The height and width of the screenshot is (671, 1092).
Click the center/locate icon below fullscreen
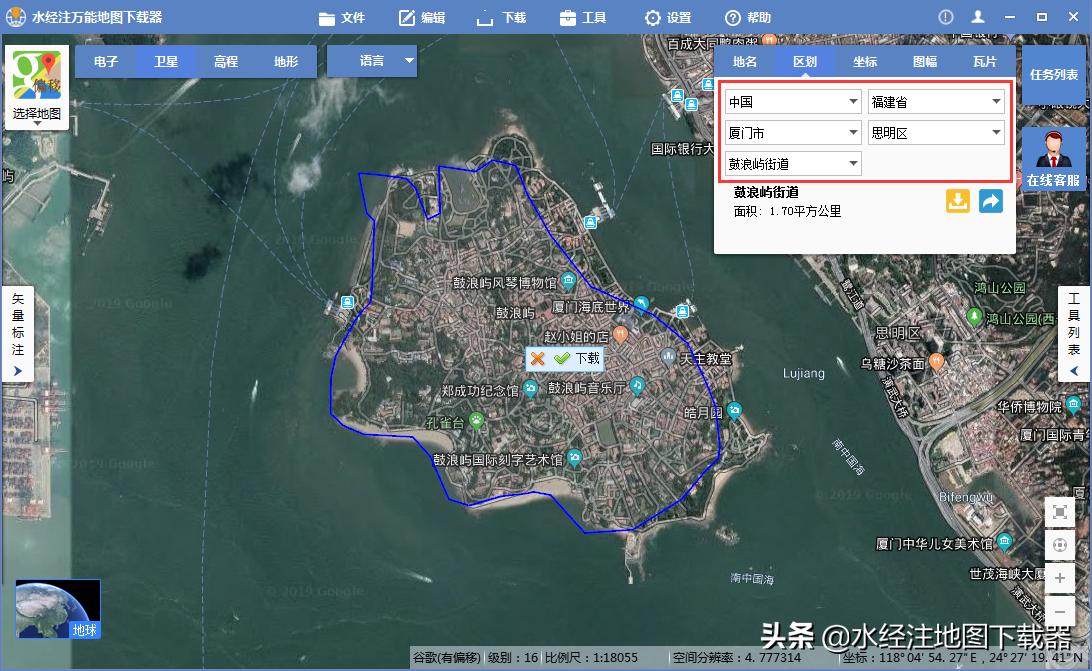(x=1059, y=545)
